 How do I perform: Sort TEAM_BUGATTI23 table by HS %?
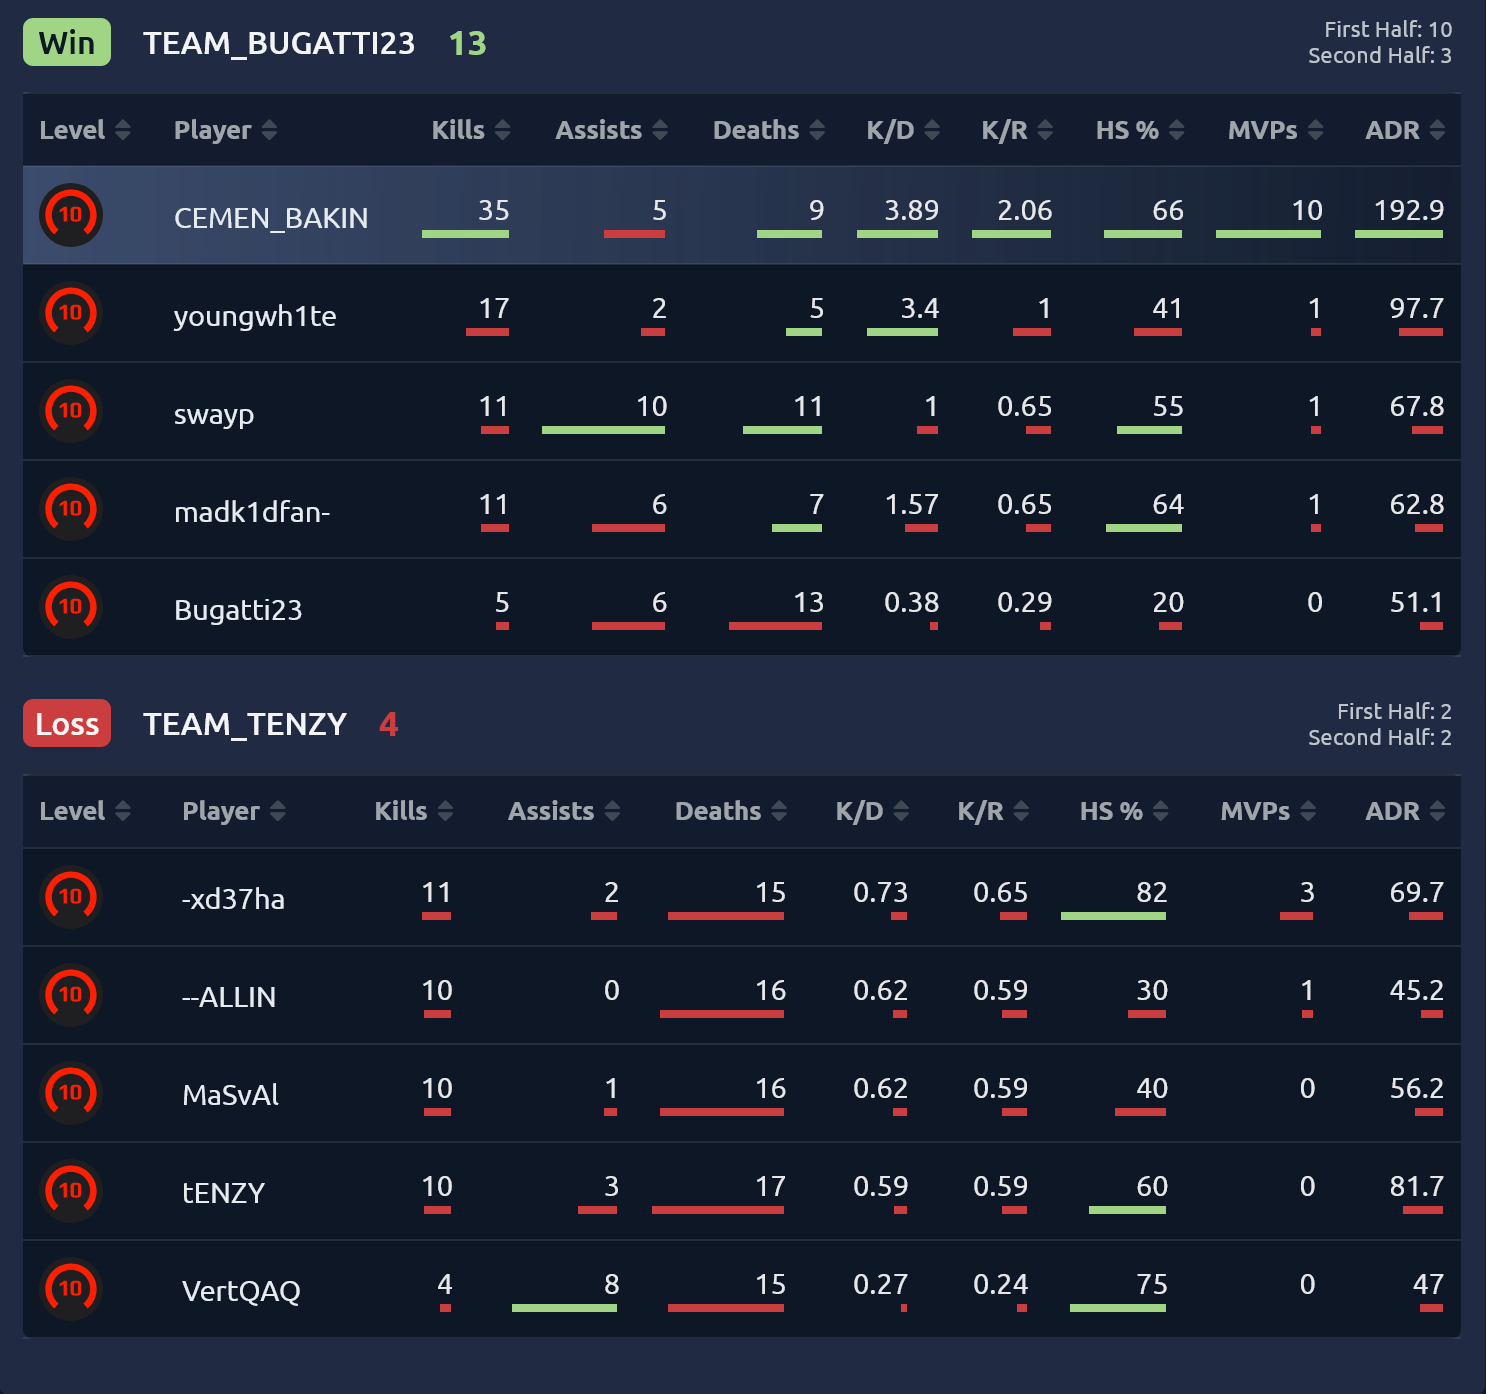tap(1140, 130)
